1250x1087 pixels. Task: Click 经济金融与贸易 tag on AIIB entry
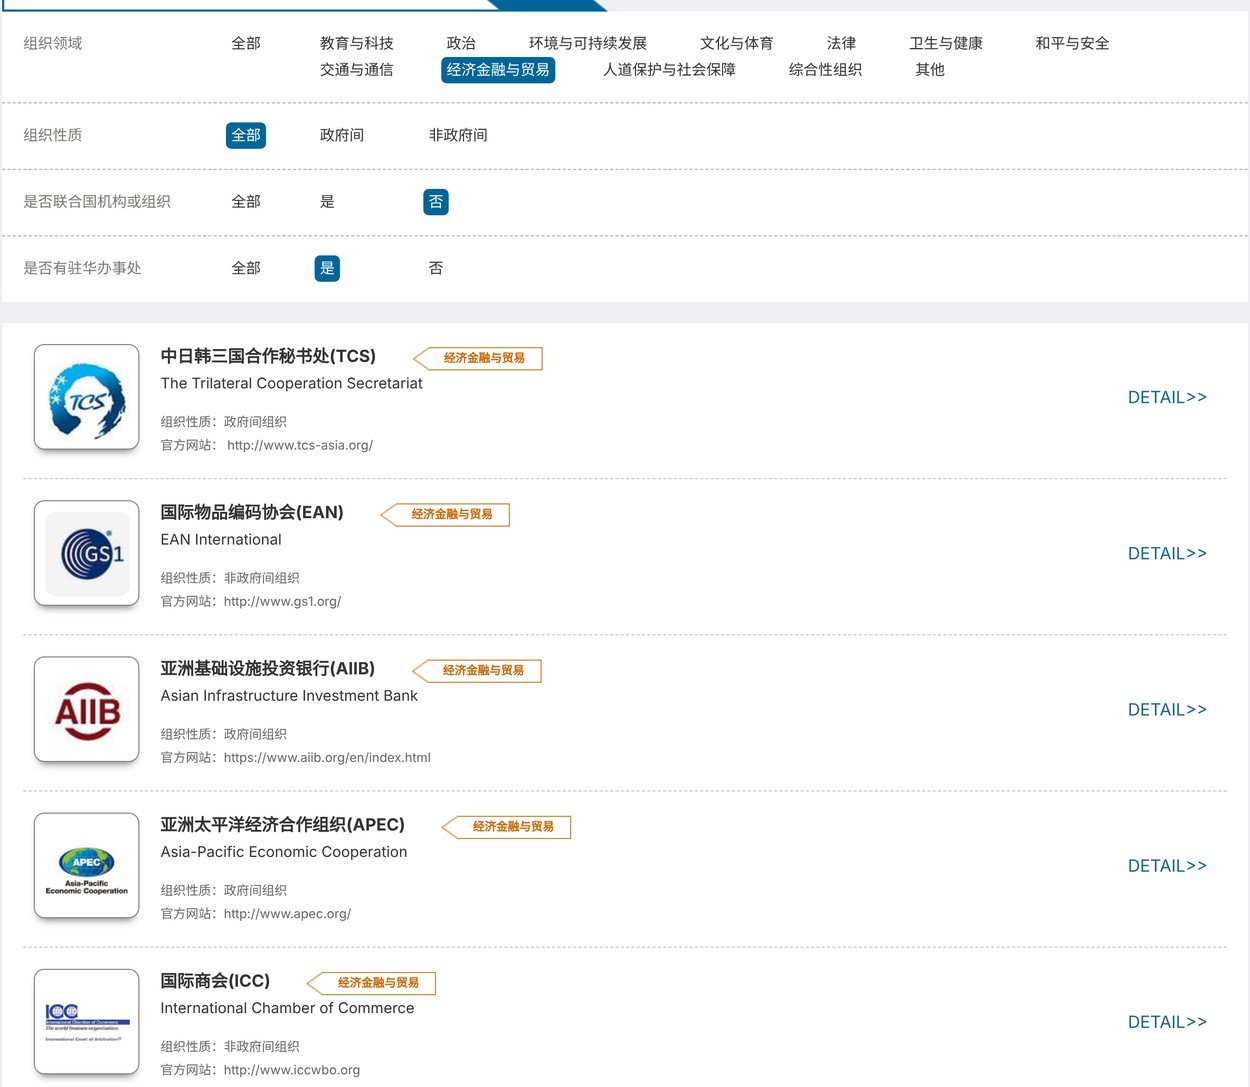[478, 670]
